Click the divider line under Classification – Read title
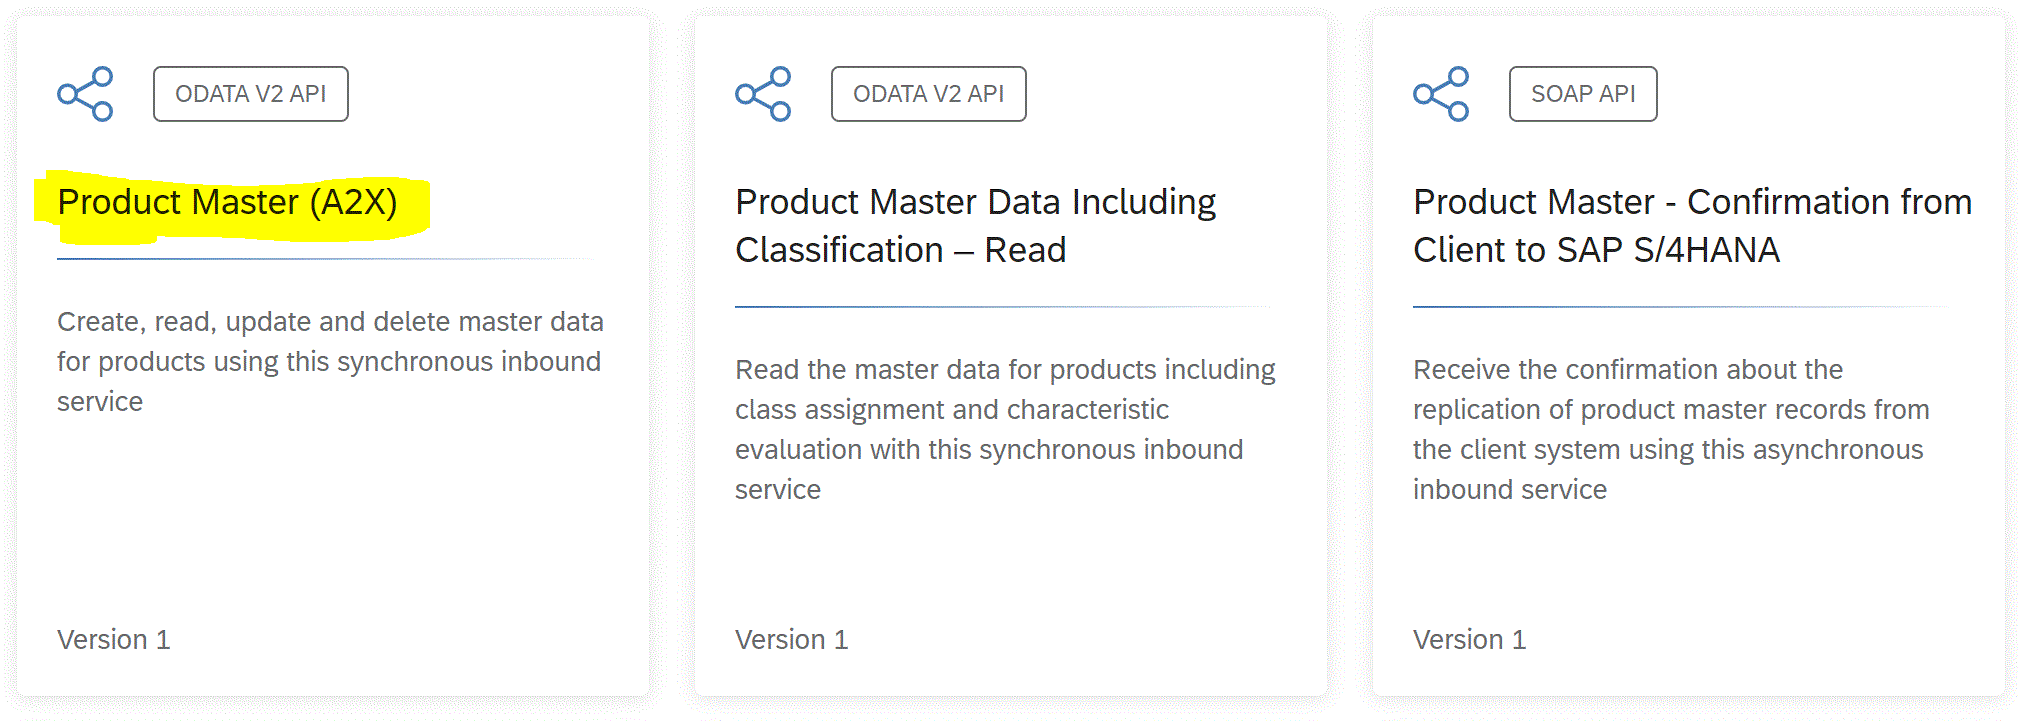2021x721 pixels. coord(1003,307)
